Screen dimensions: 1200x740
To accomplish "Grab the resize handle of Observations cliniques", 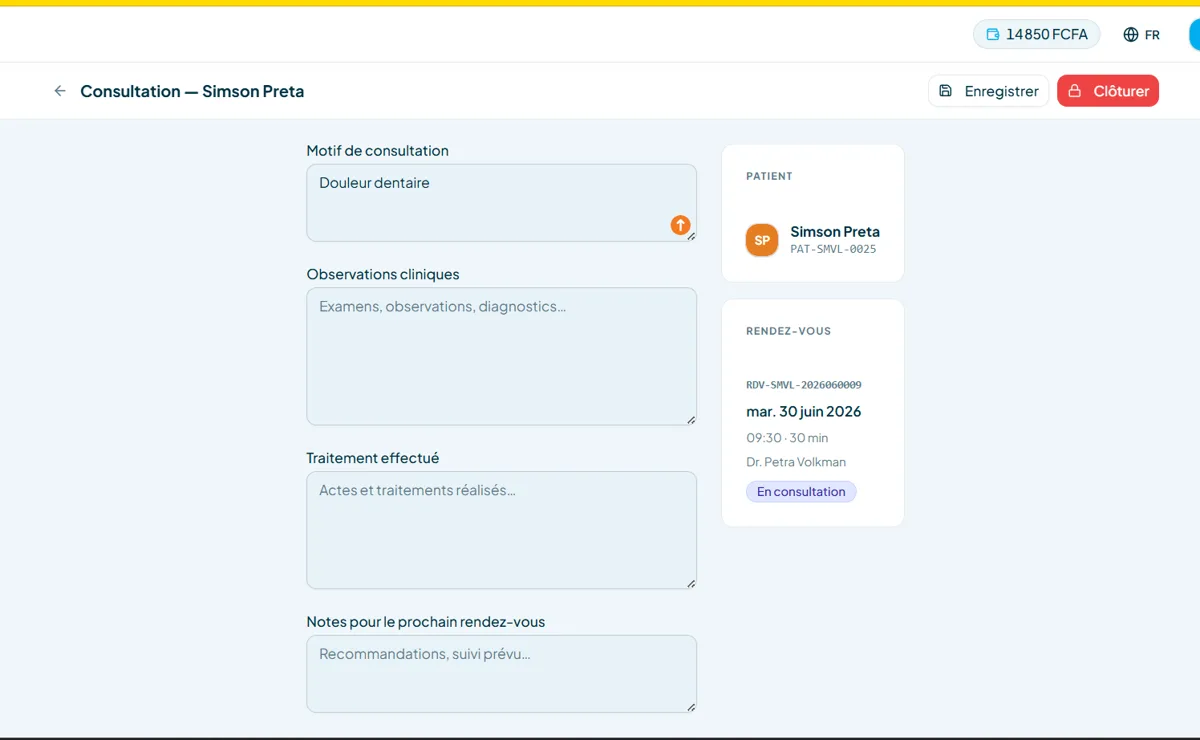I will point(691,420).
